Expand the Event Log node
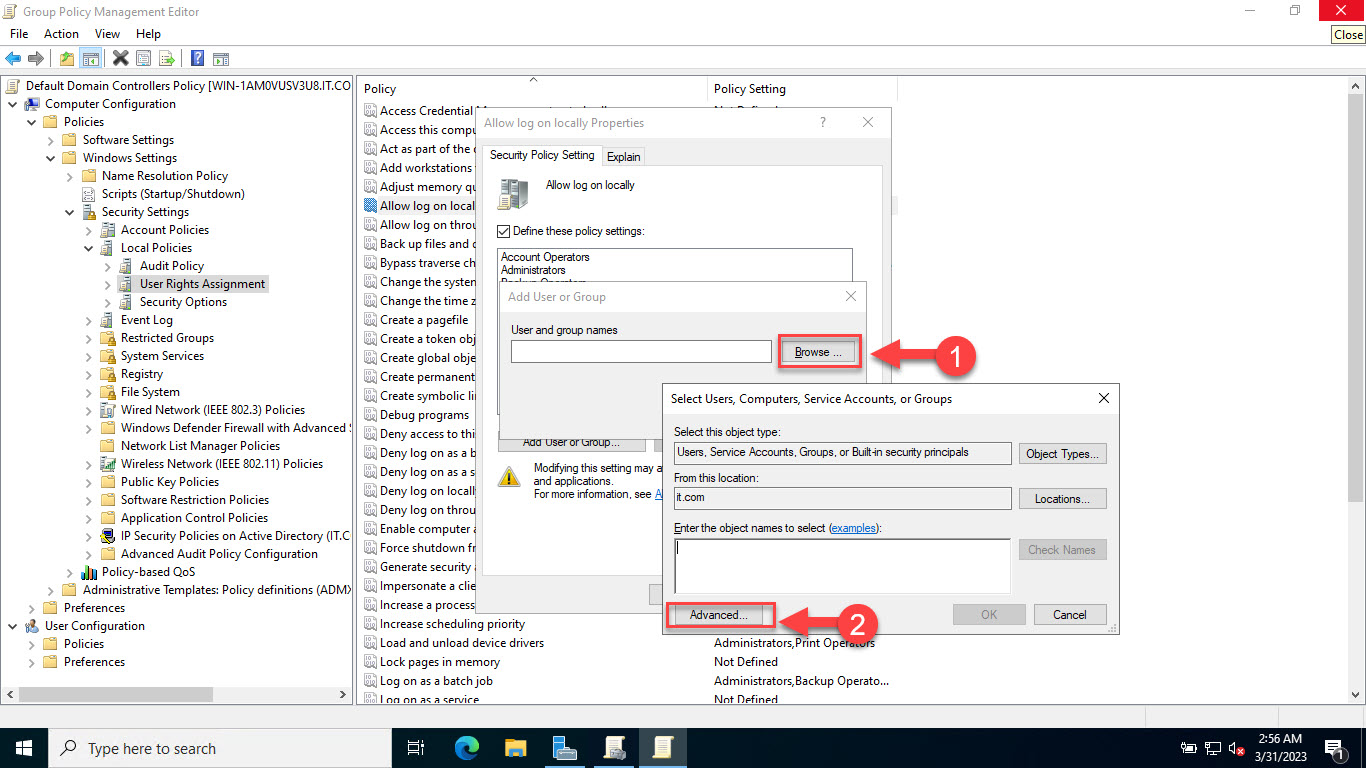The width and height of the screenshot is (1366, 768). tap(89, 319)
